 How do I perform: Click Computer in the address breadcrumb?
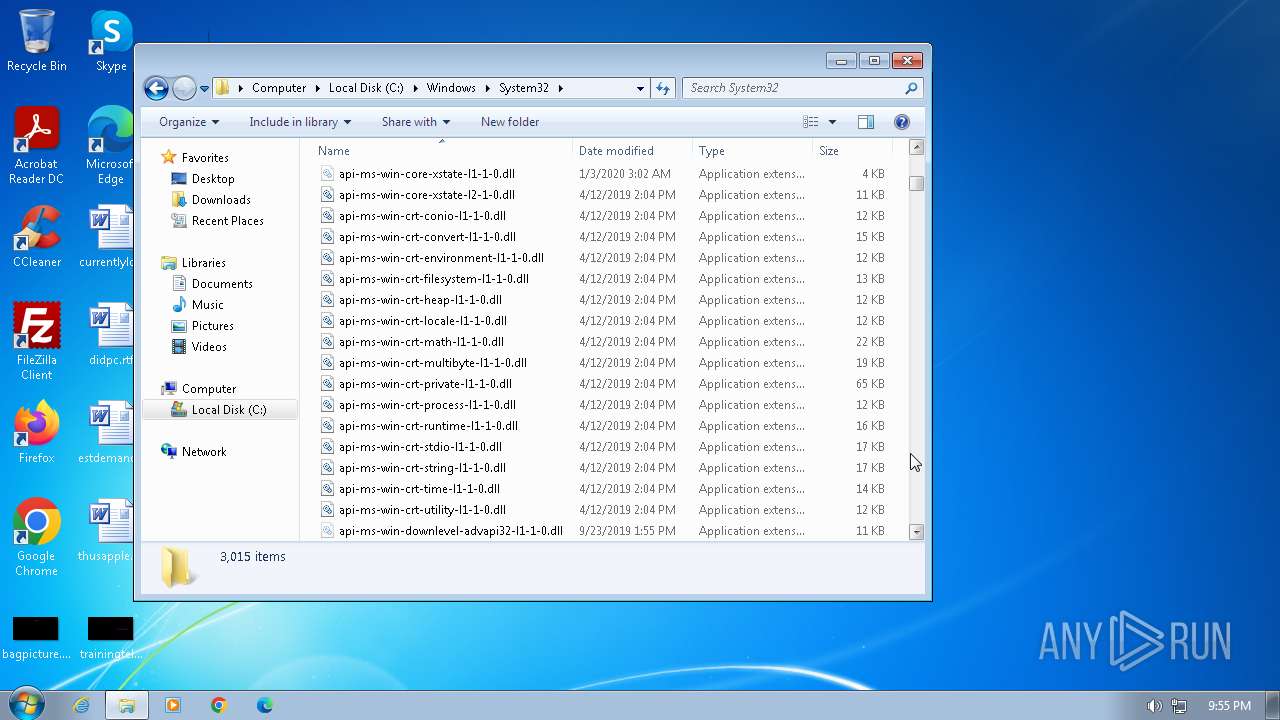[279, 88]
